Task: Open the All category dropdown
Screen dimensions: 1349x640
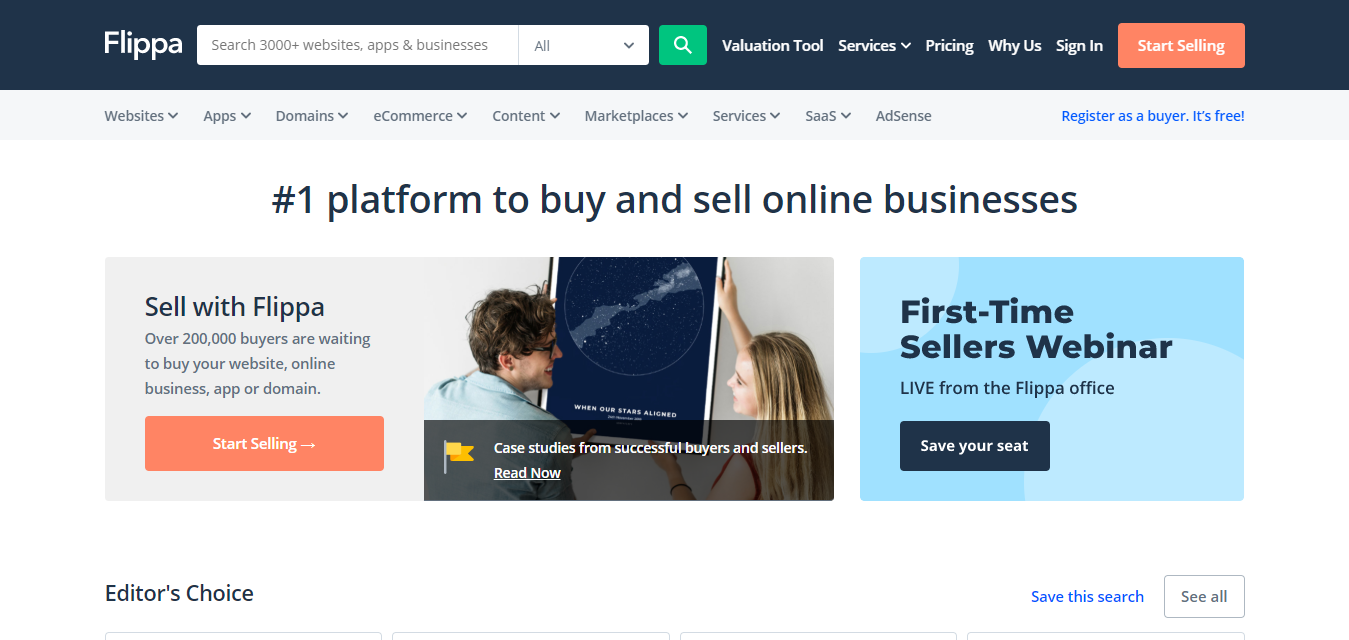Action: coord(583,45)
